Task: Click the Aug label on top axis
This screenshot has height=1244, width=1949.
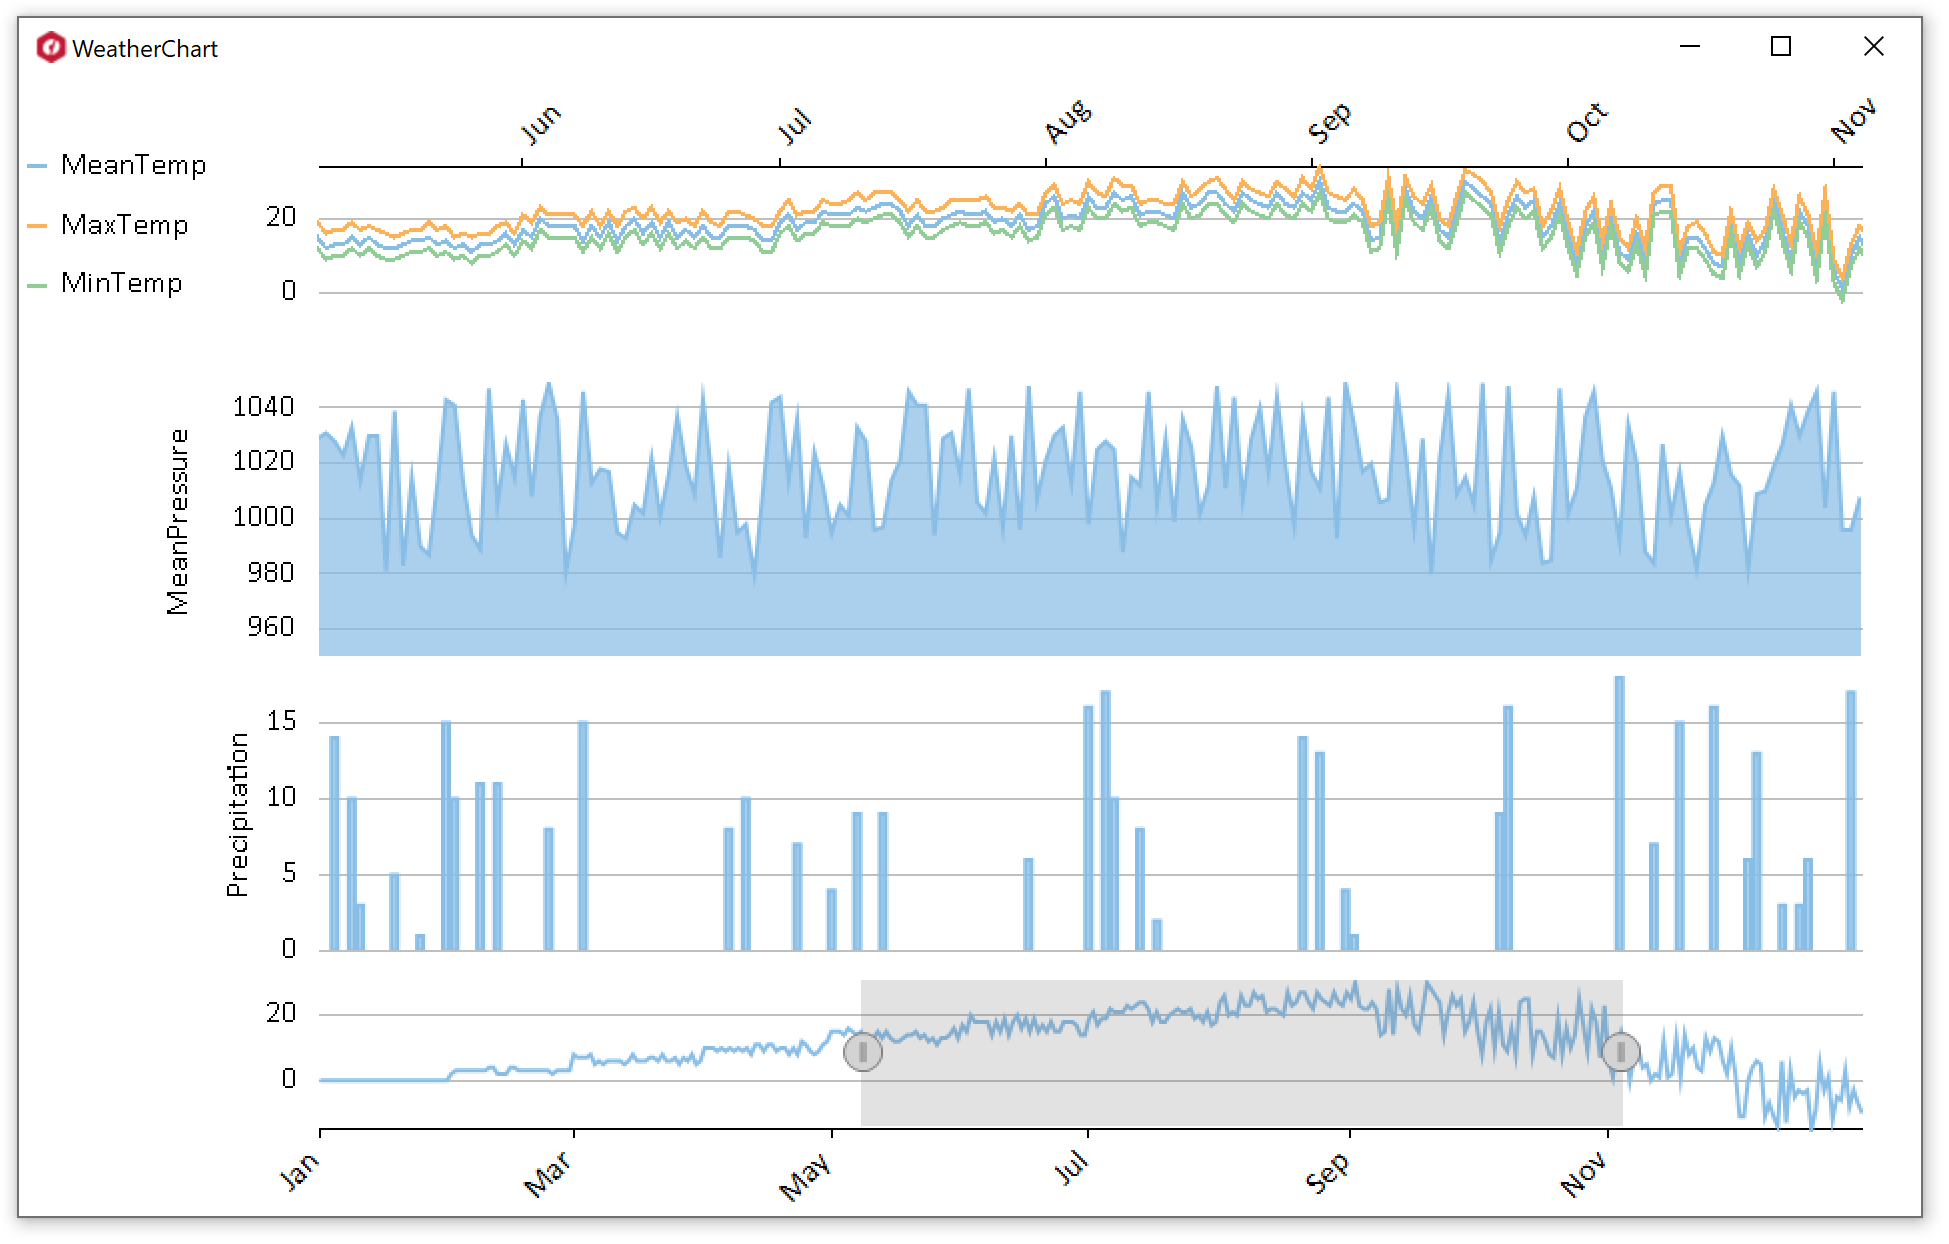Action: [1067, 121]
